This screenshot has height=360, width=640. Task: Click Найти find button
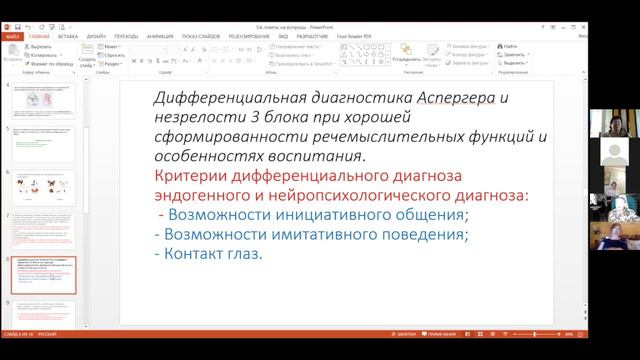[x=507, y=46]
